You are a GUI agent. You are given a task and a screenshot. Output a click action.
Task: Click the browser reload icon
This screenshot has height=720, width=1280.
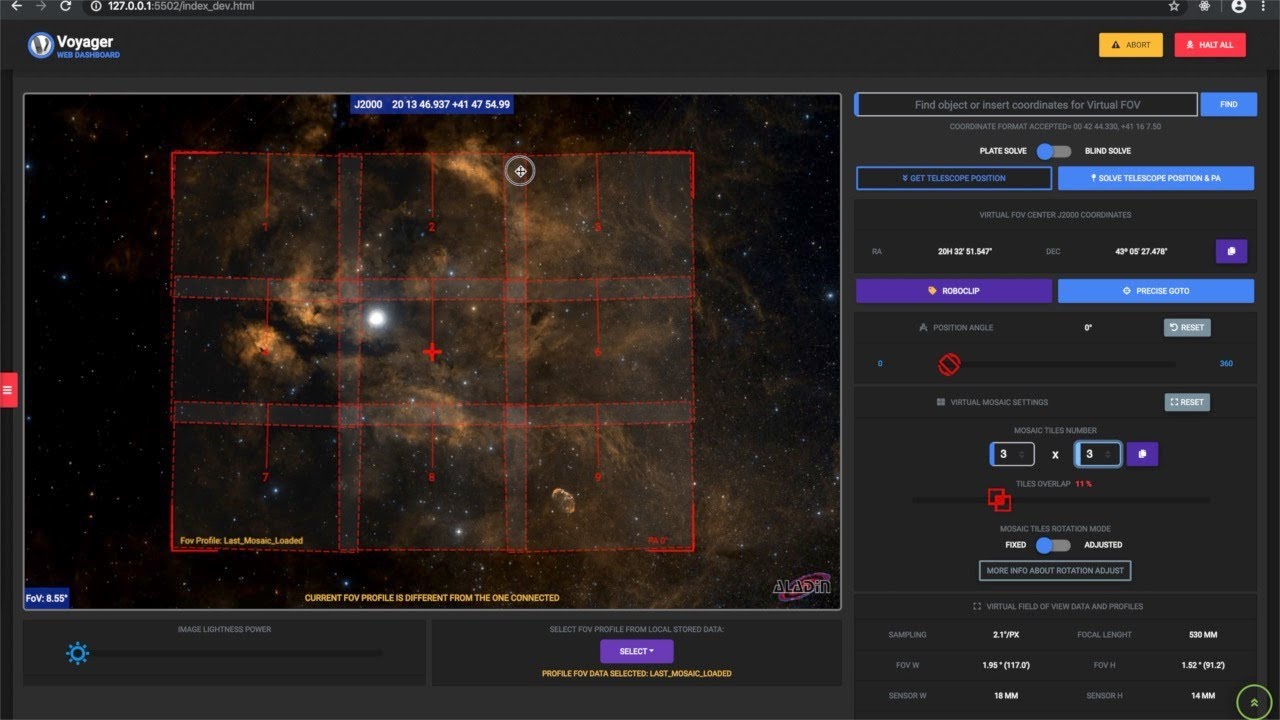[65, 6]
